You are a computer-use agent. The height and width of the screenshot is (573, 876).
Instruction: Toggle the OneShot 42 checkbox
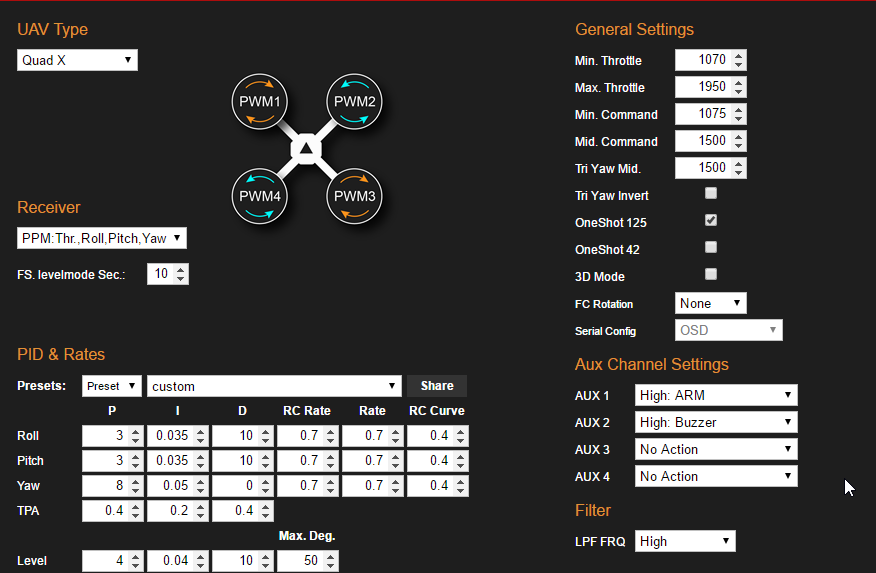pos(711,247)
